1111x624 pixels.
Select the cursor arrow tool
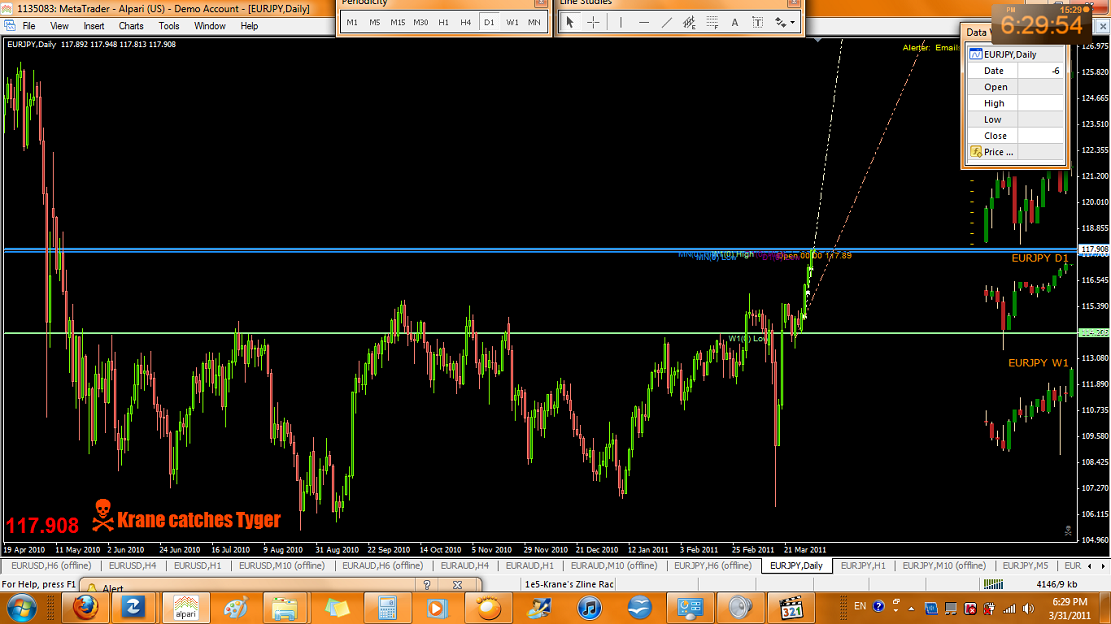point(570,23)
